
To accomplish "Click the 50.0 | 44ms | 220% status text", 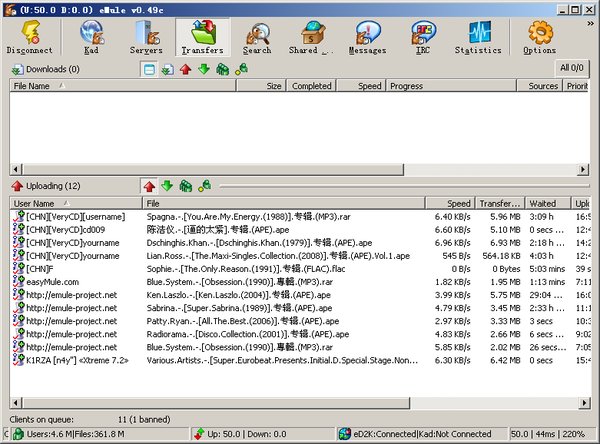I will pyautogui.click(x=548, y=434).
